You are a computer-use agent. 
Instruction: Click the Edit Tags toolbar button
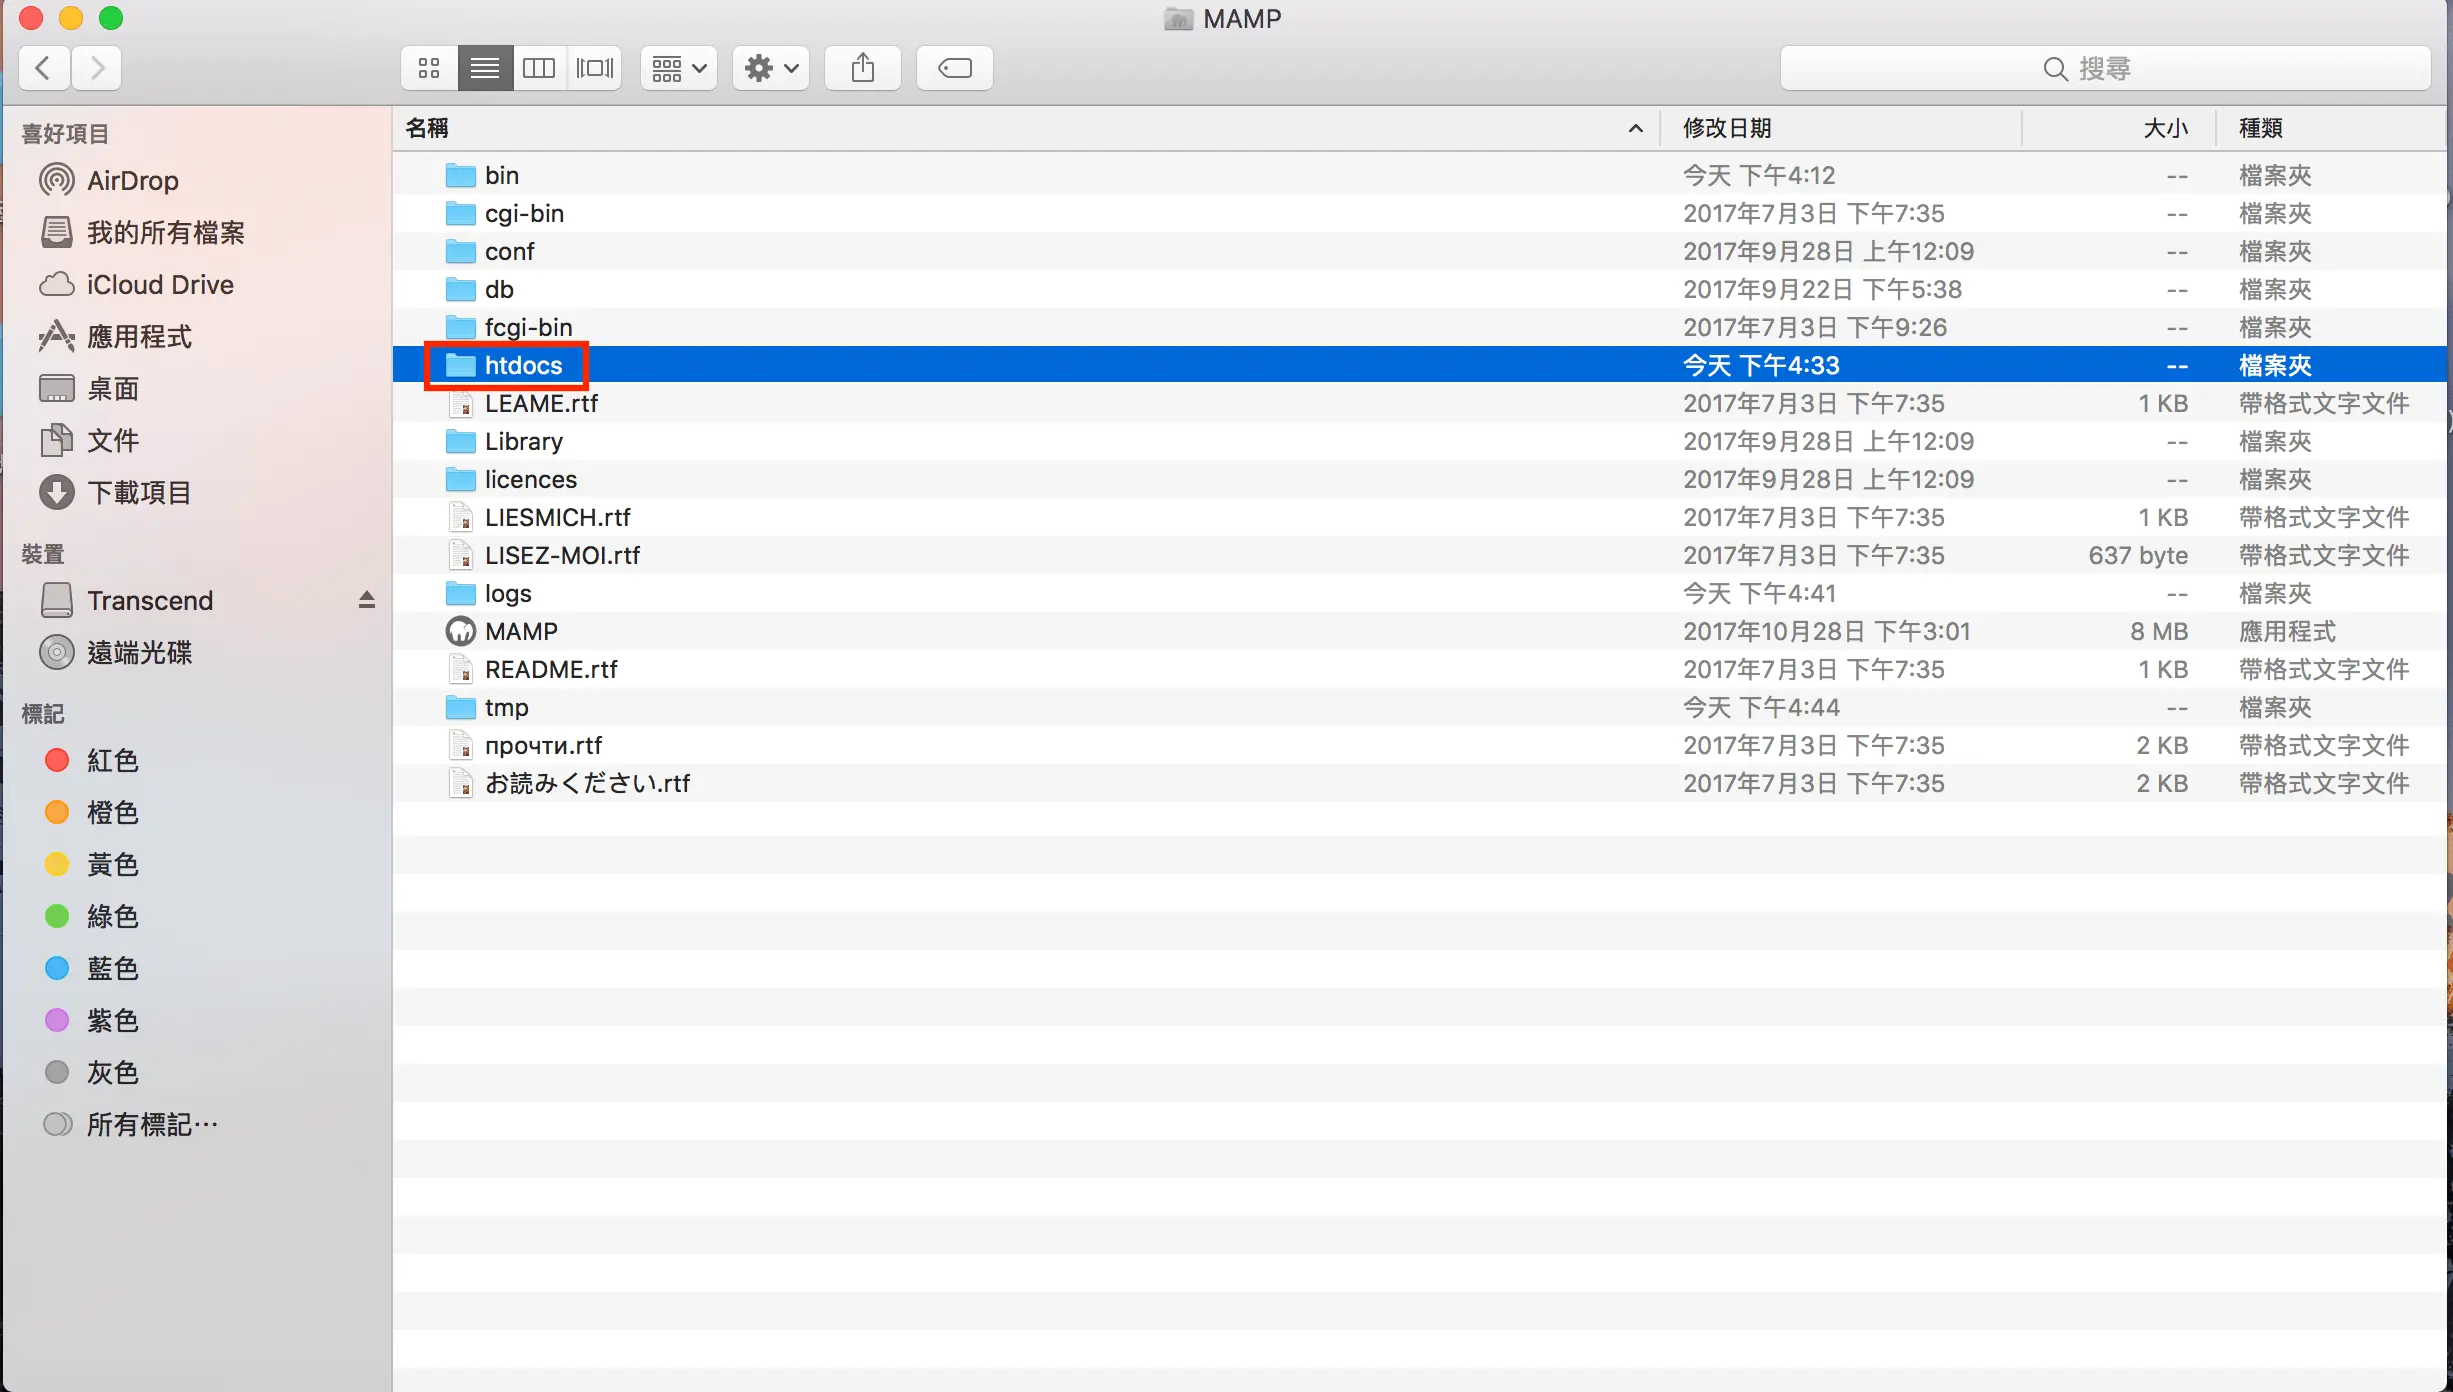click(x=955, y=68)
